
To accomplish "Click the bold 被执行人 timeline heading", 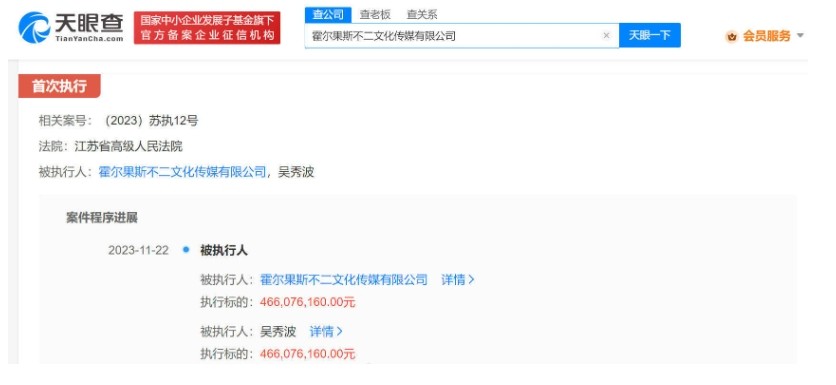I will [223, 250].
